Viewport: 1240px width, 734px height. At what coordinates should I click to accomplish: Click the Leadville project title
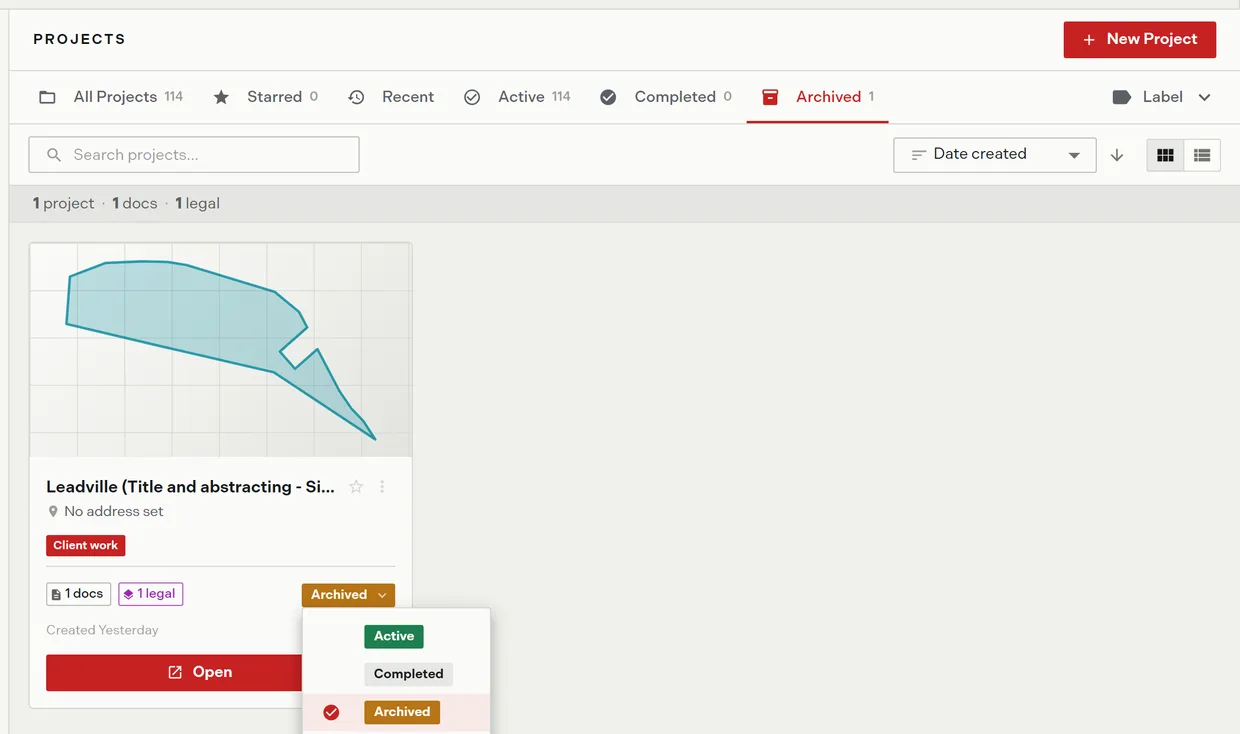click(x=190, y=487)
